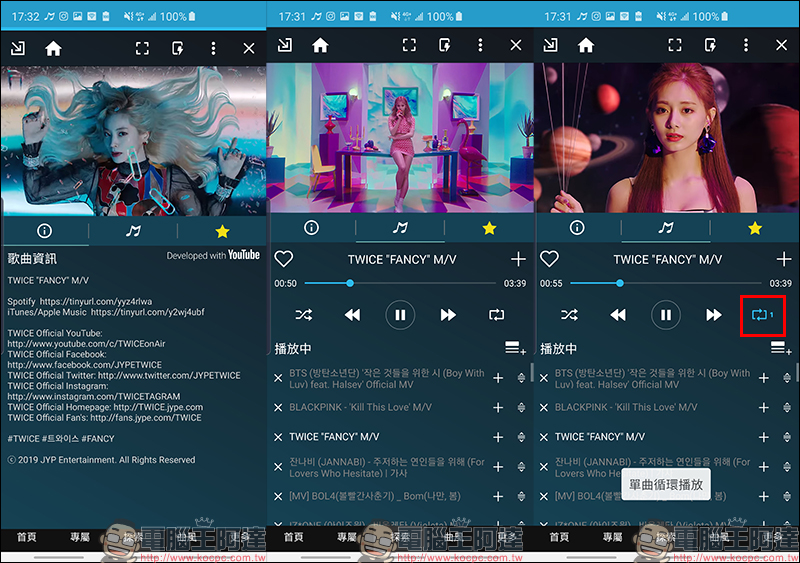The width and height of the screenshot is (800, 563).
Task: Add current song with plus beside title, right screen
Action: (784, 259)
